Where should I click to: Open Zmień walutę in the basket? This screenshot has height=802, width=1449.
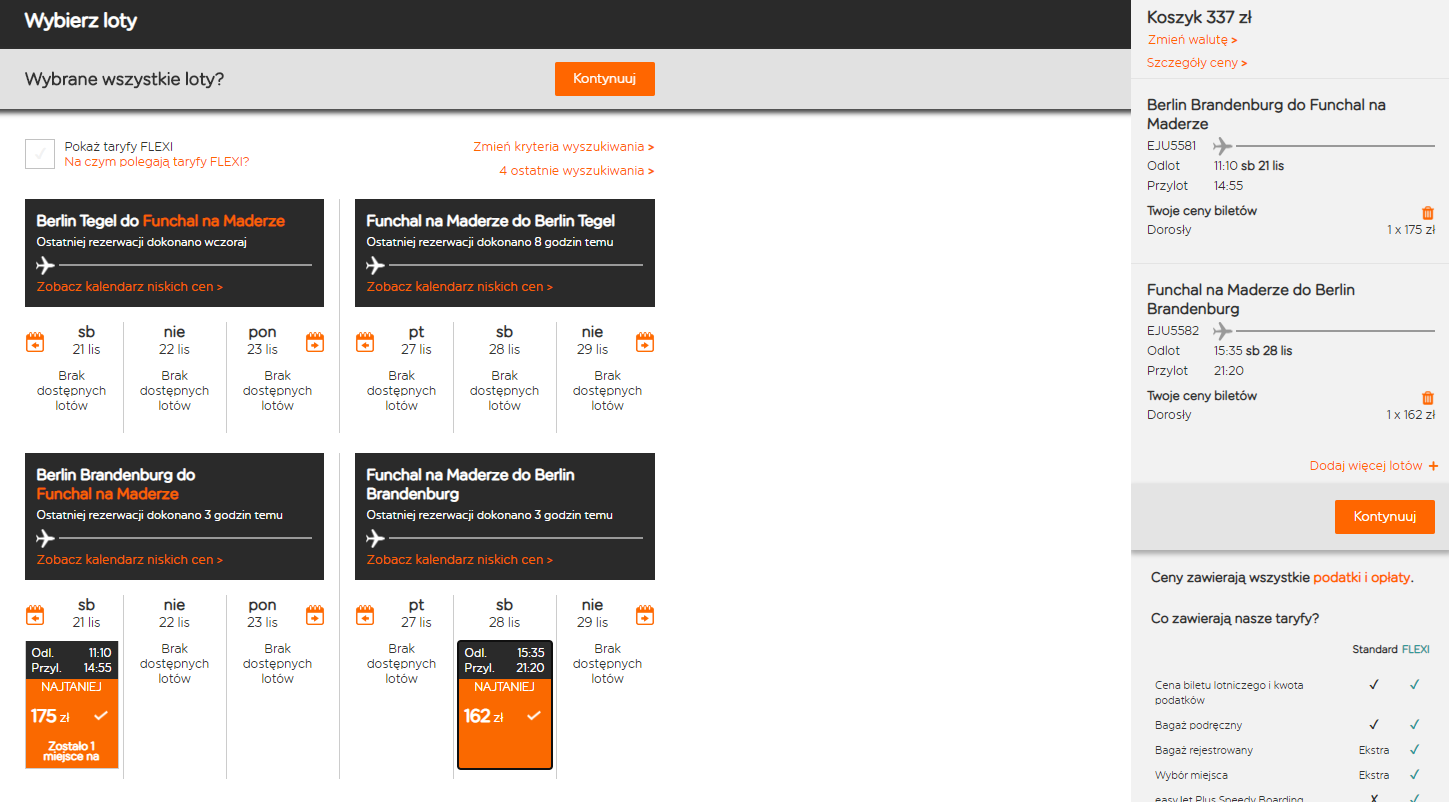pyautogui.click(x=1192, y=40)
